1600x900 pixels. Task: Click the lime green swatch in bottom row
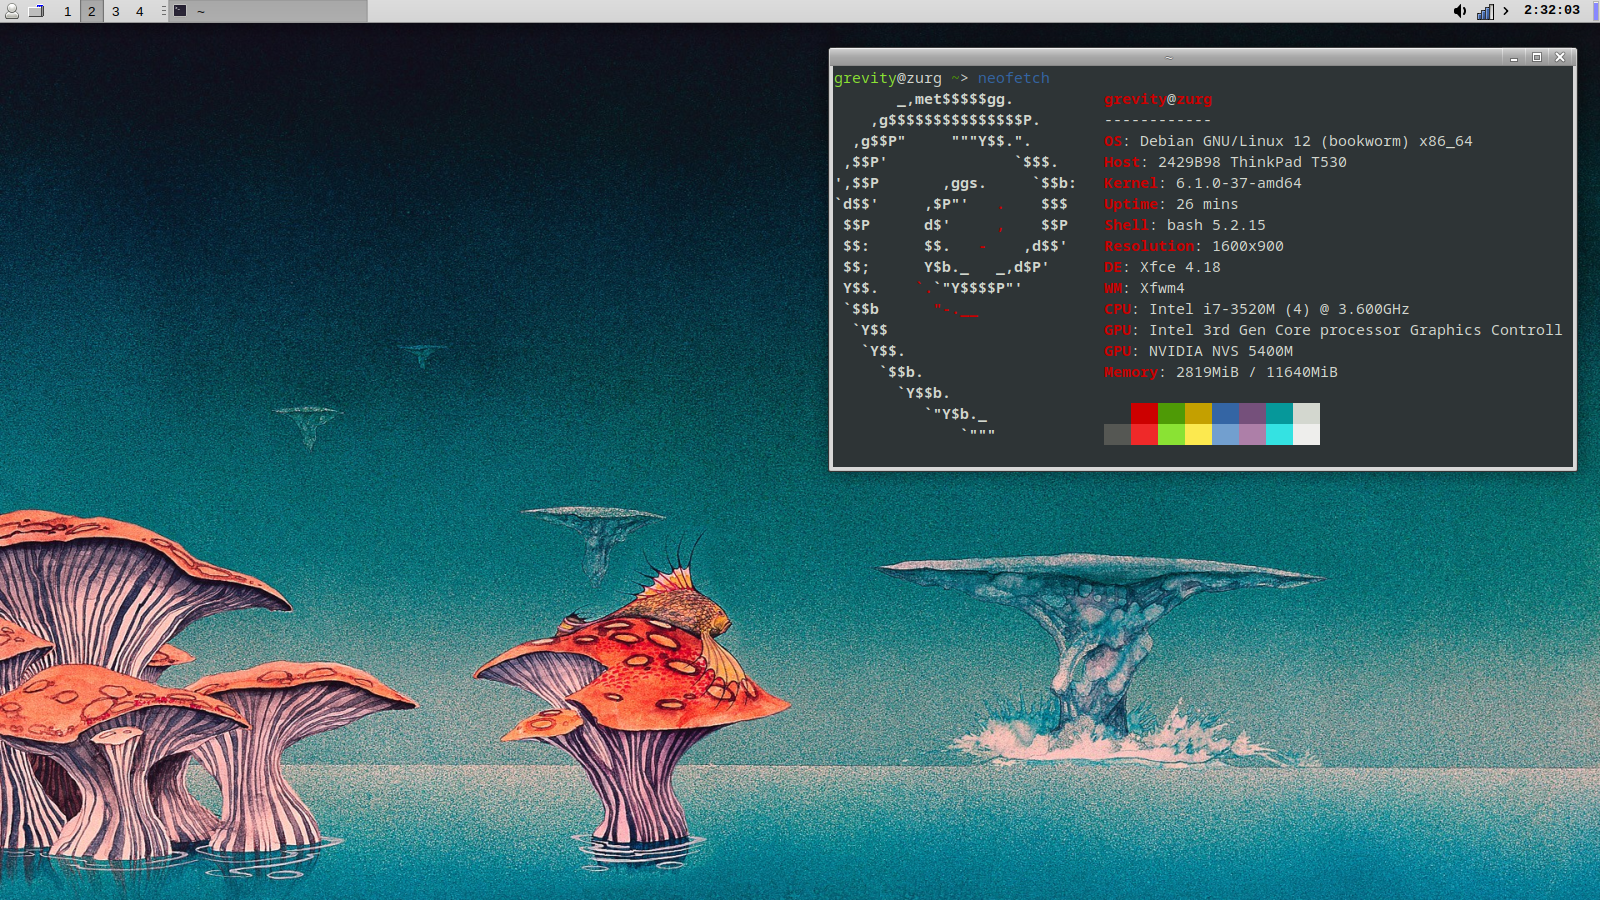point(1171,435)
